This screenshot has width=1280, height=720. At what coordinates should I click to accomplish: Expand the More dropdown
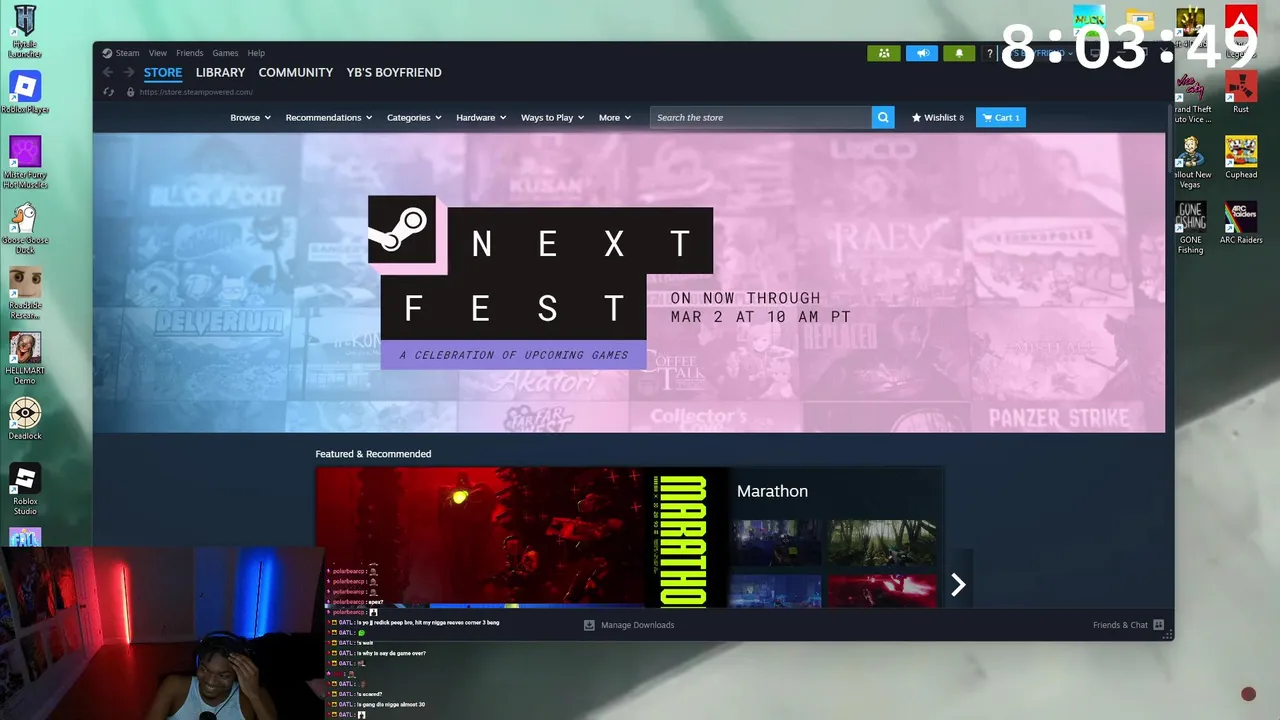click(x=614, y=117)
